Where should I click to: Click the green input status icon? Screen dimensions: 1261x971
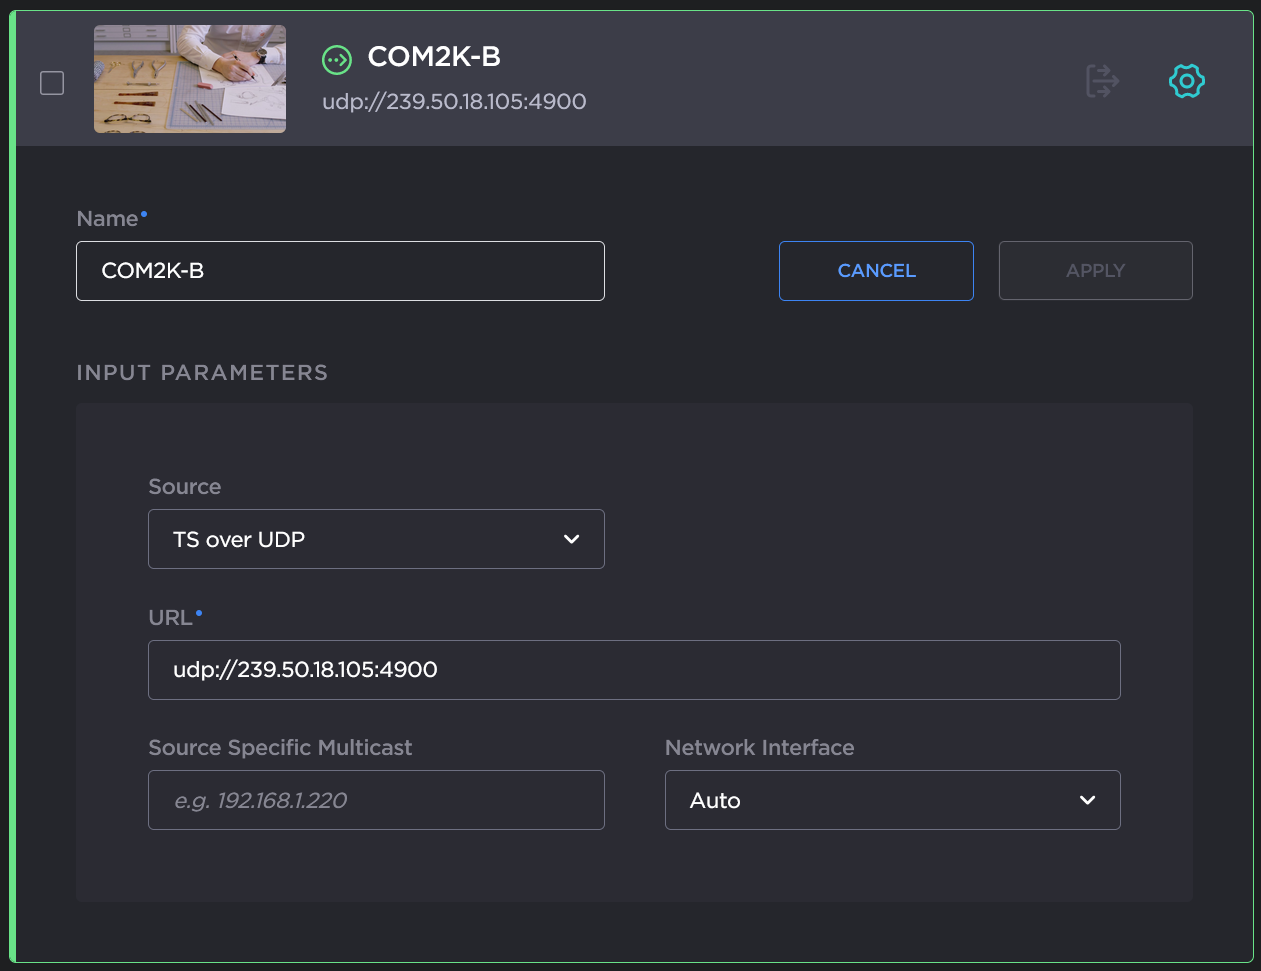[337, 60]
